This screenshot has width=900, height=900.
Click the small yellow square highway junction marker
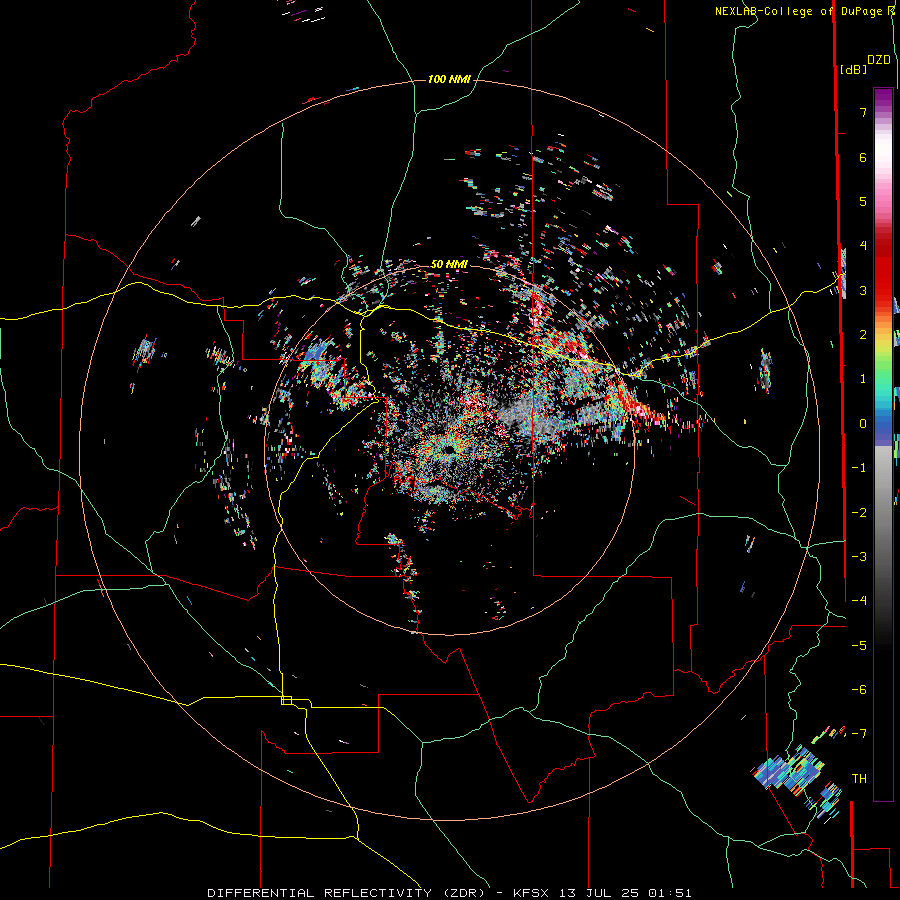(286, 700)
